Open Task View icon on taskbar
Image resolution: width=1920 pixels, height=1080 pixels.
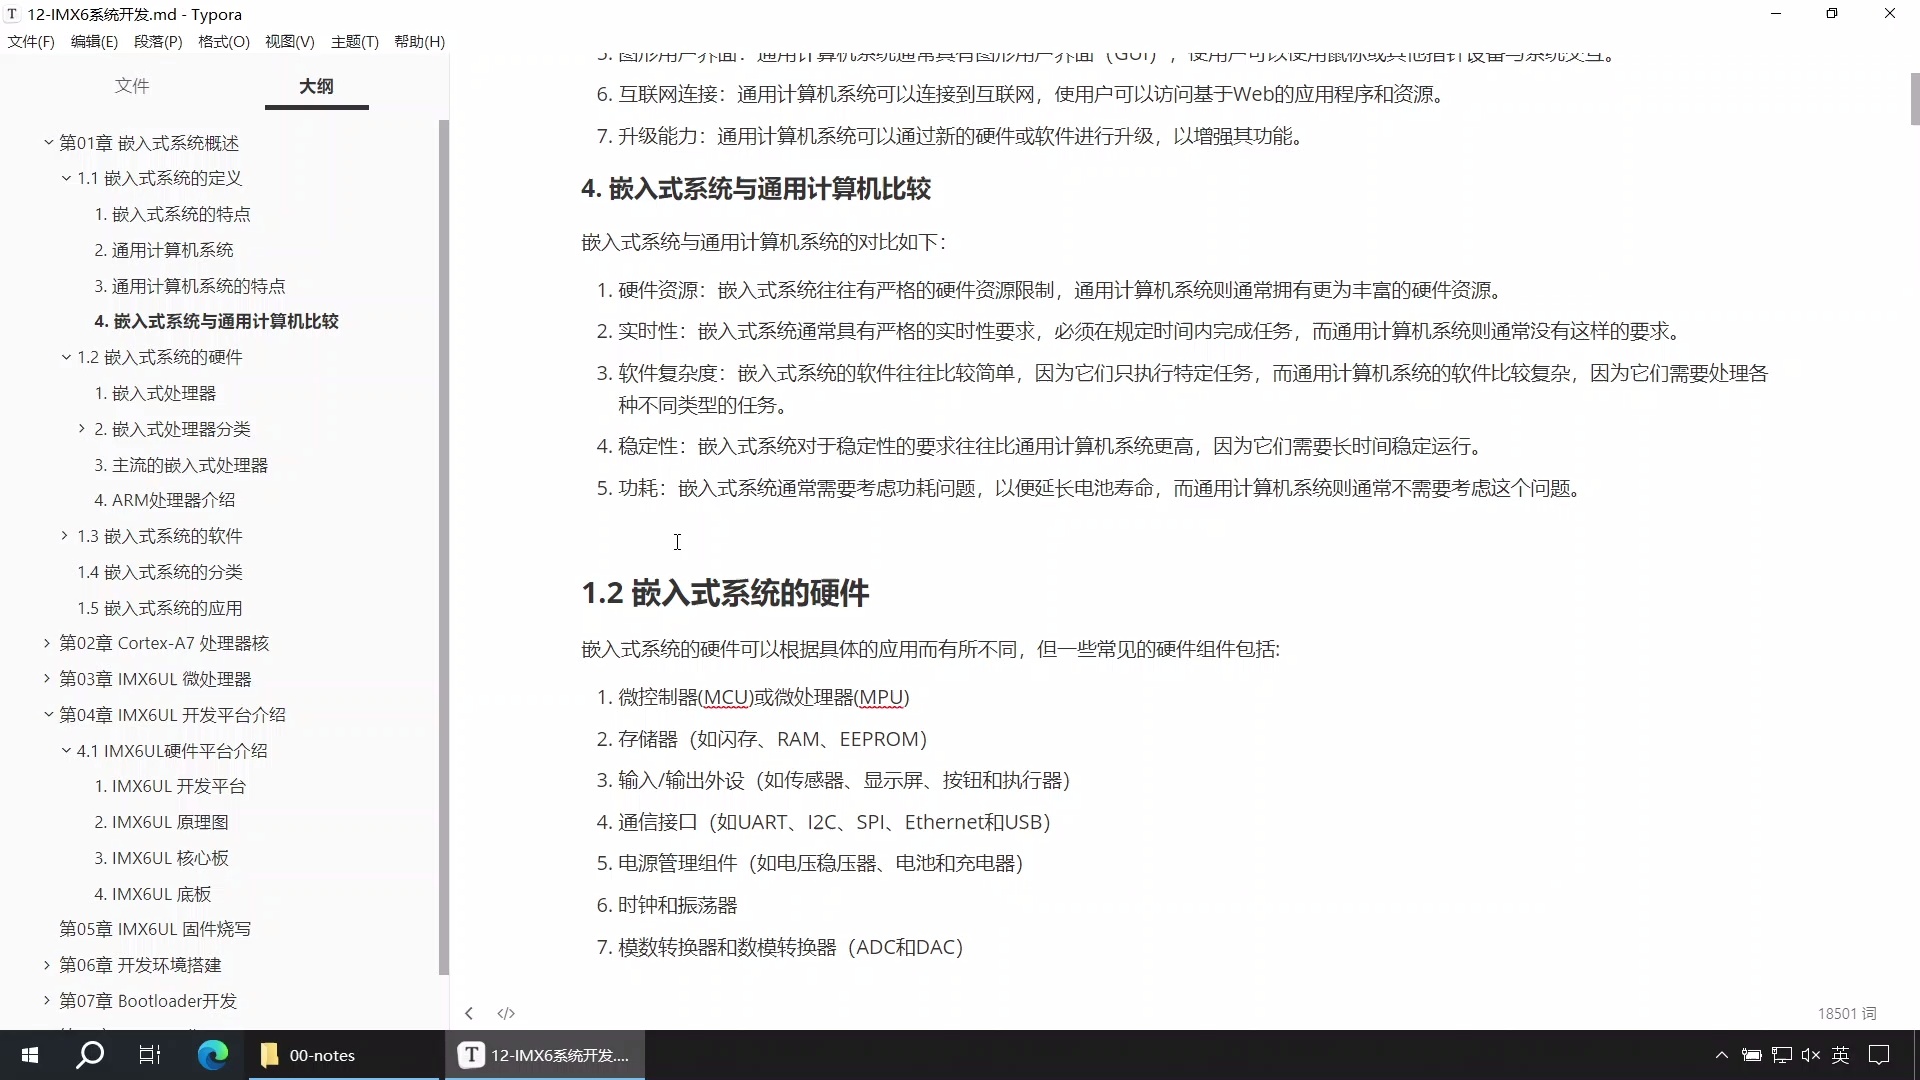point(150,1055)
